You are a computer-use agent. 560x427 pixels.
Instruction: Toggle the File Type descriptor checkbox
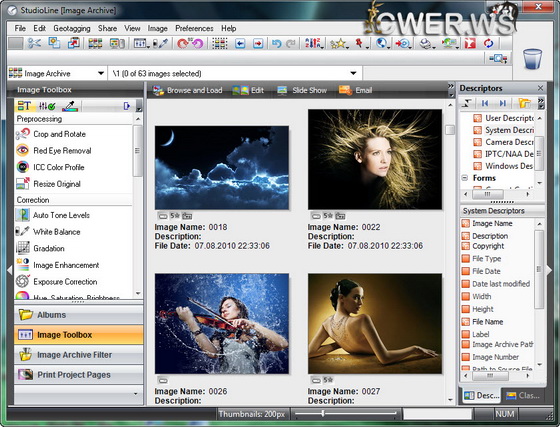[x=465, y=259]
